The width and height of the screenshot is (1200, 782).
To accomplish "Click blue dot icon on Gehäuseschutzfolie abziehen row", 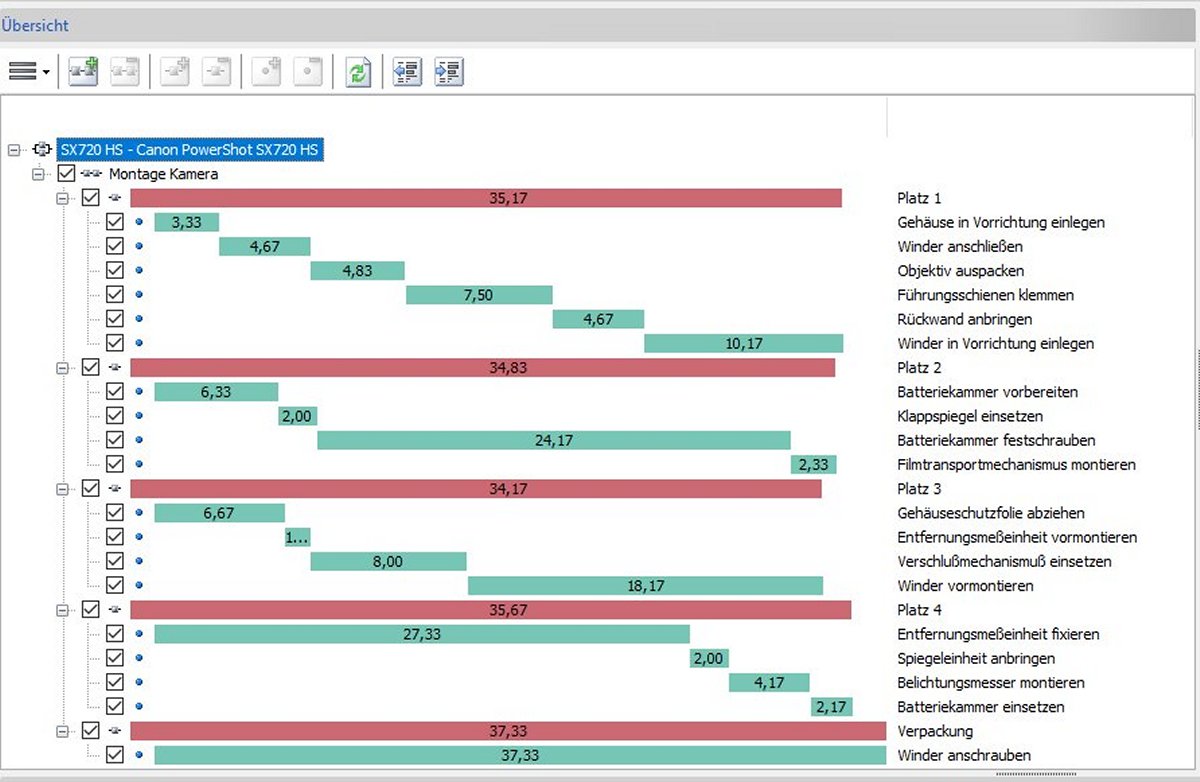I will click(139, 513).
